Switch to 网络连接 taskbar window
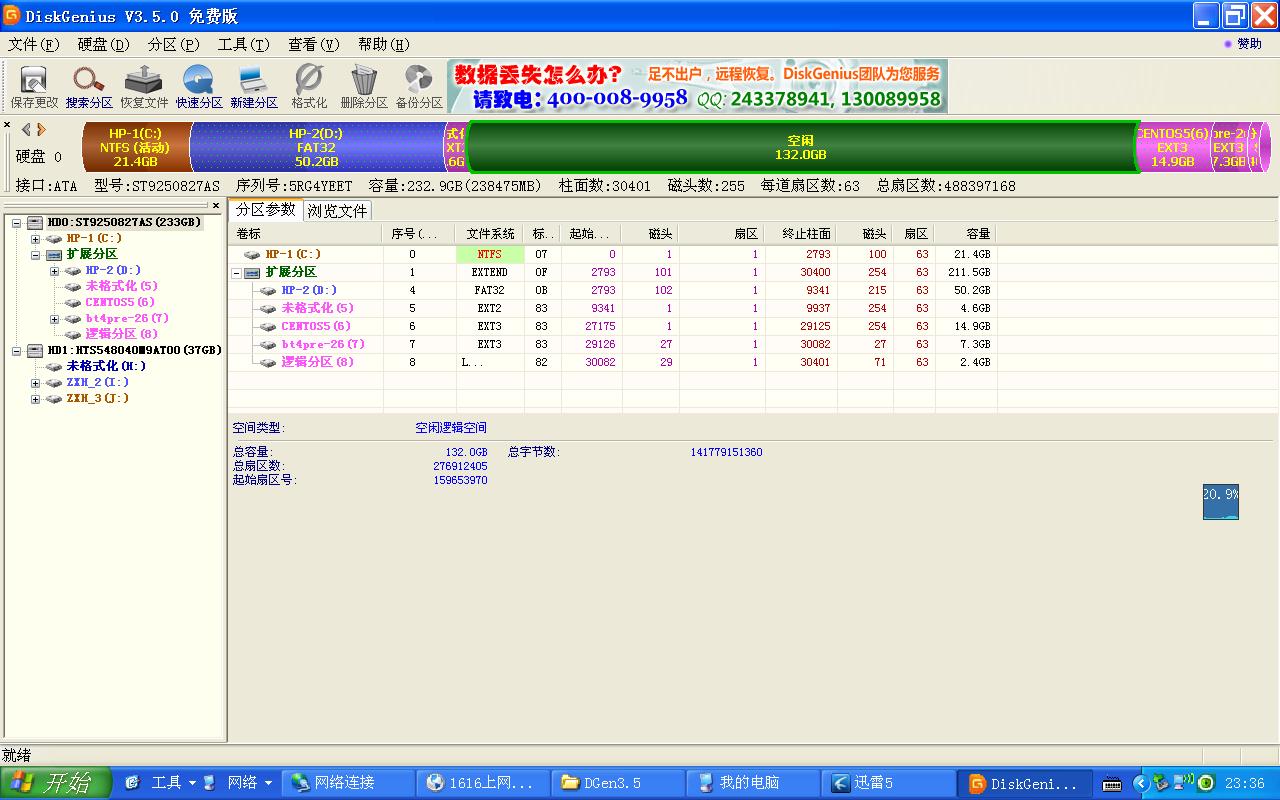The width and height of the screenshot is (1280, 800). pos(348,783)
